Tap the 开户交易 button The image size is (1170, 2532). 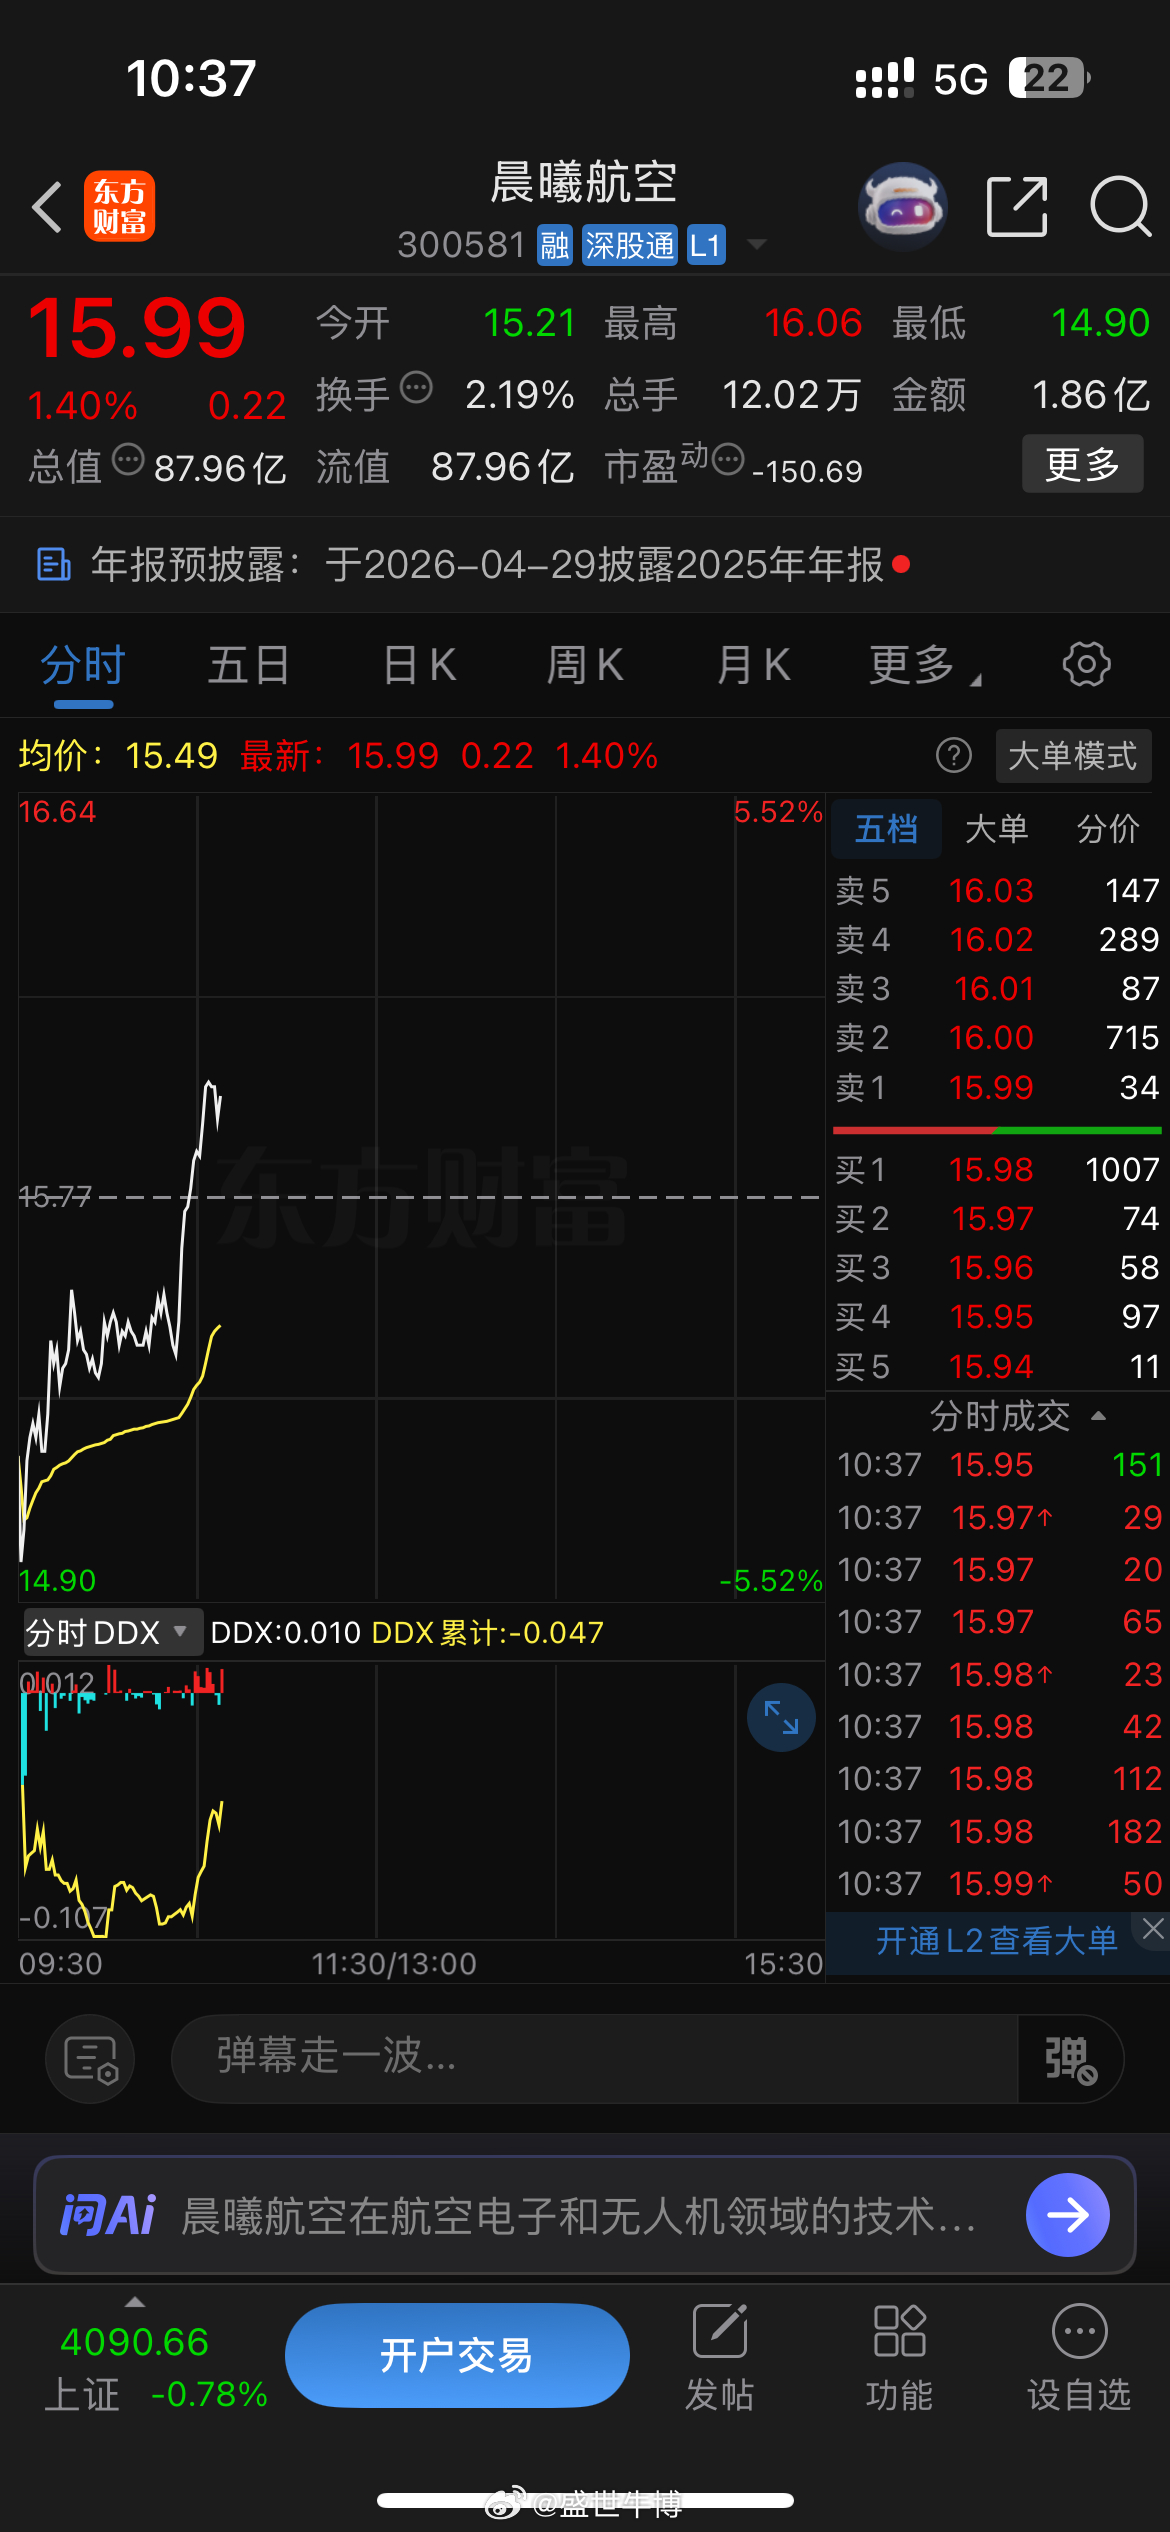pyautogui.click(x=457, y=2356)
